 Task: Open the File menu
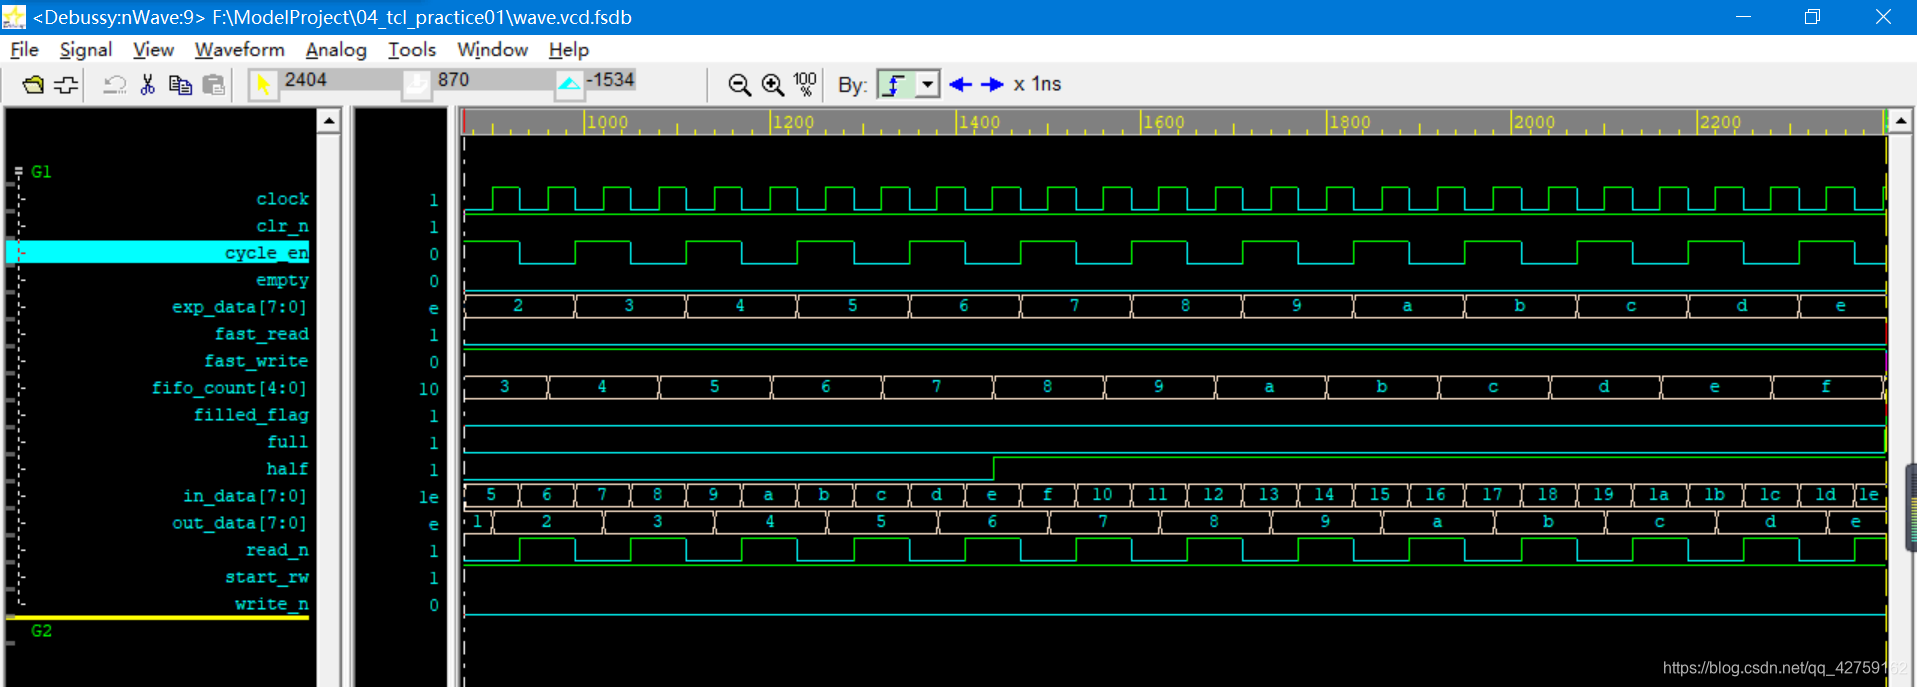24,49
